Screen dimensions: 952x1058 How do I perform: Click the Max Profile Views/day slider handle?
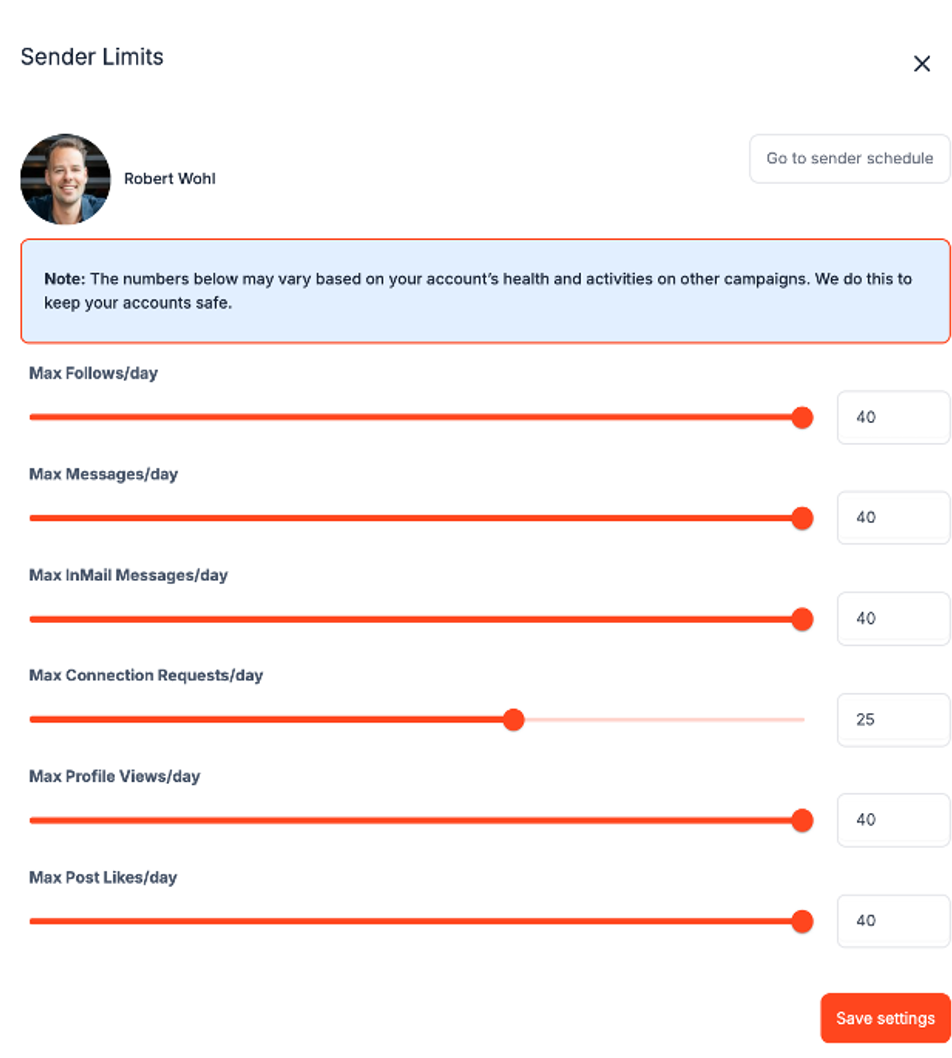point(802,821)
